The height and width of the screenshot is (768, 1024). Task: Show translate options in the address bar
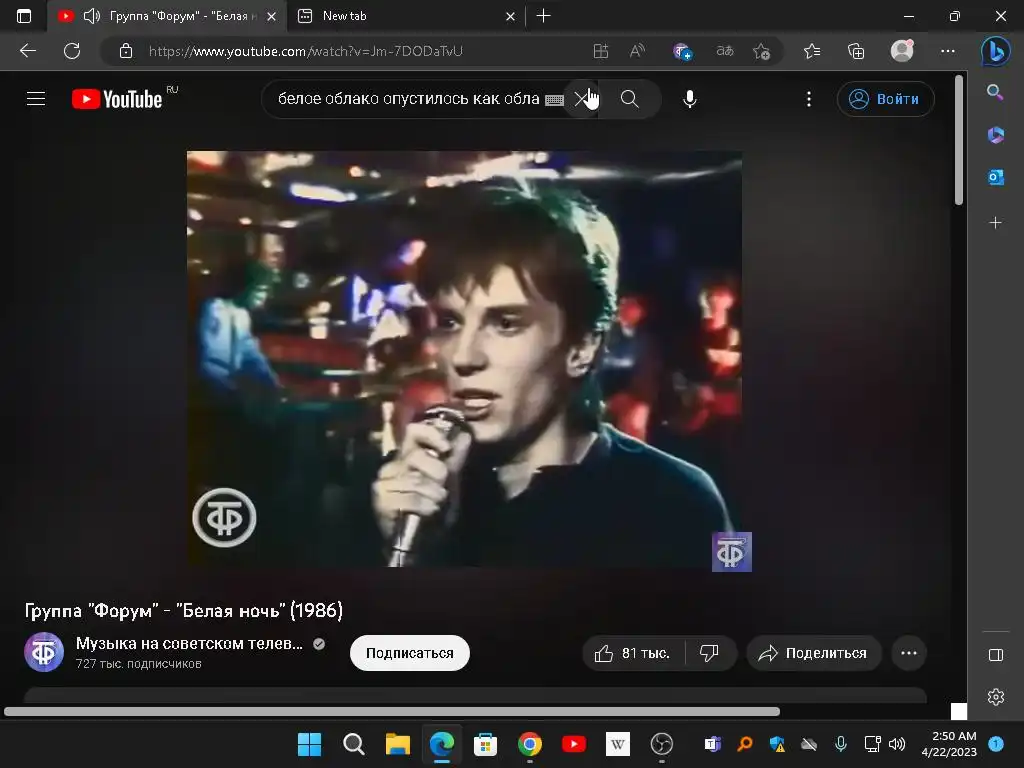[725, 51]
